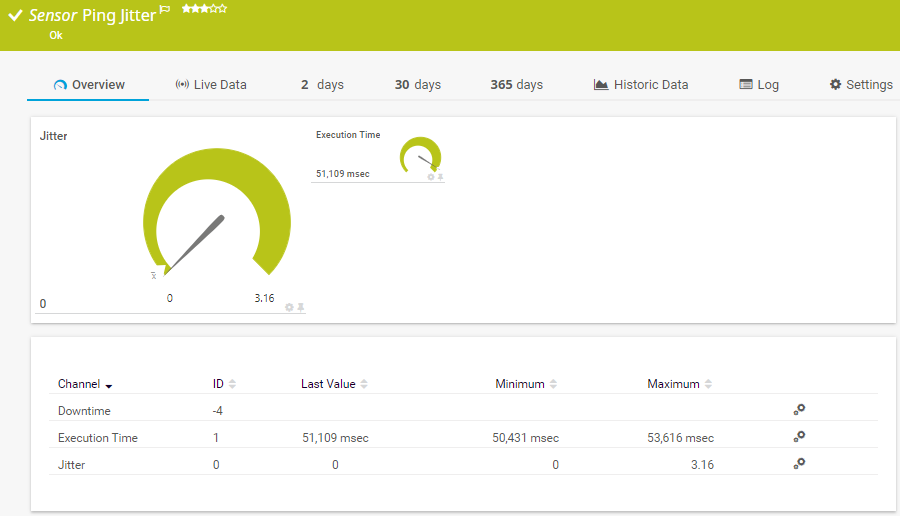
Task: Open channel settings for the Execution Time row
Action: click(x=799, y=436)
